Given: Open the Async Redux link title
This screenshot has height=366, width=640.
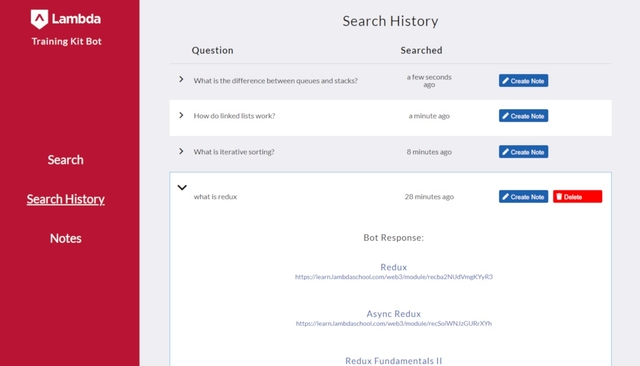Looking at the screenshot, I should coord(393,313).
